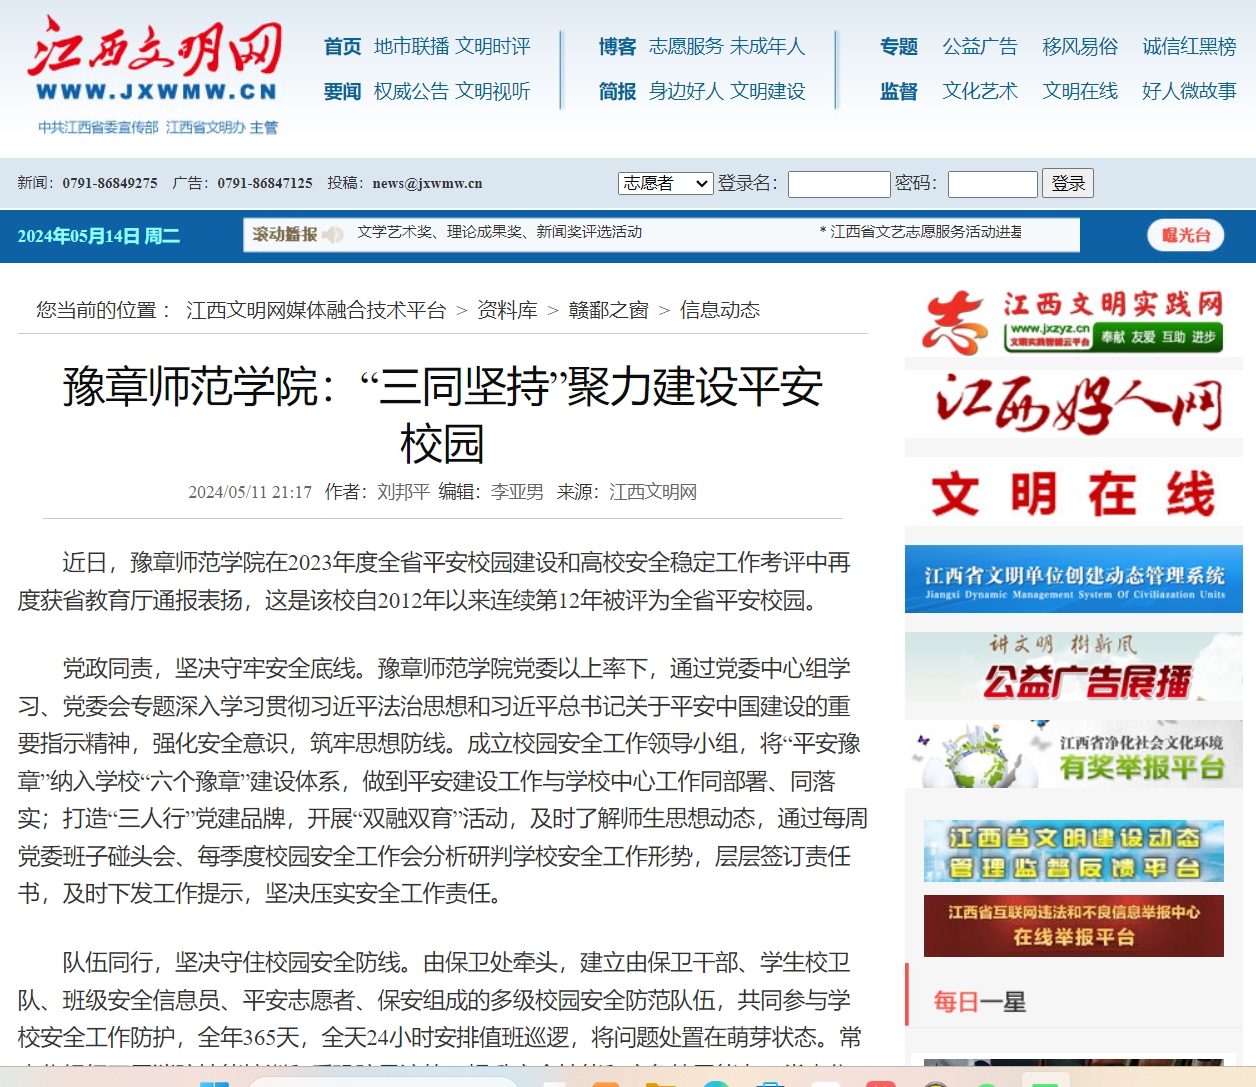Expand the 志愿者 user type dropdown
This screenshot has height=1087, width=1256.
pos(666,183)
